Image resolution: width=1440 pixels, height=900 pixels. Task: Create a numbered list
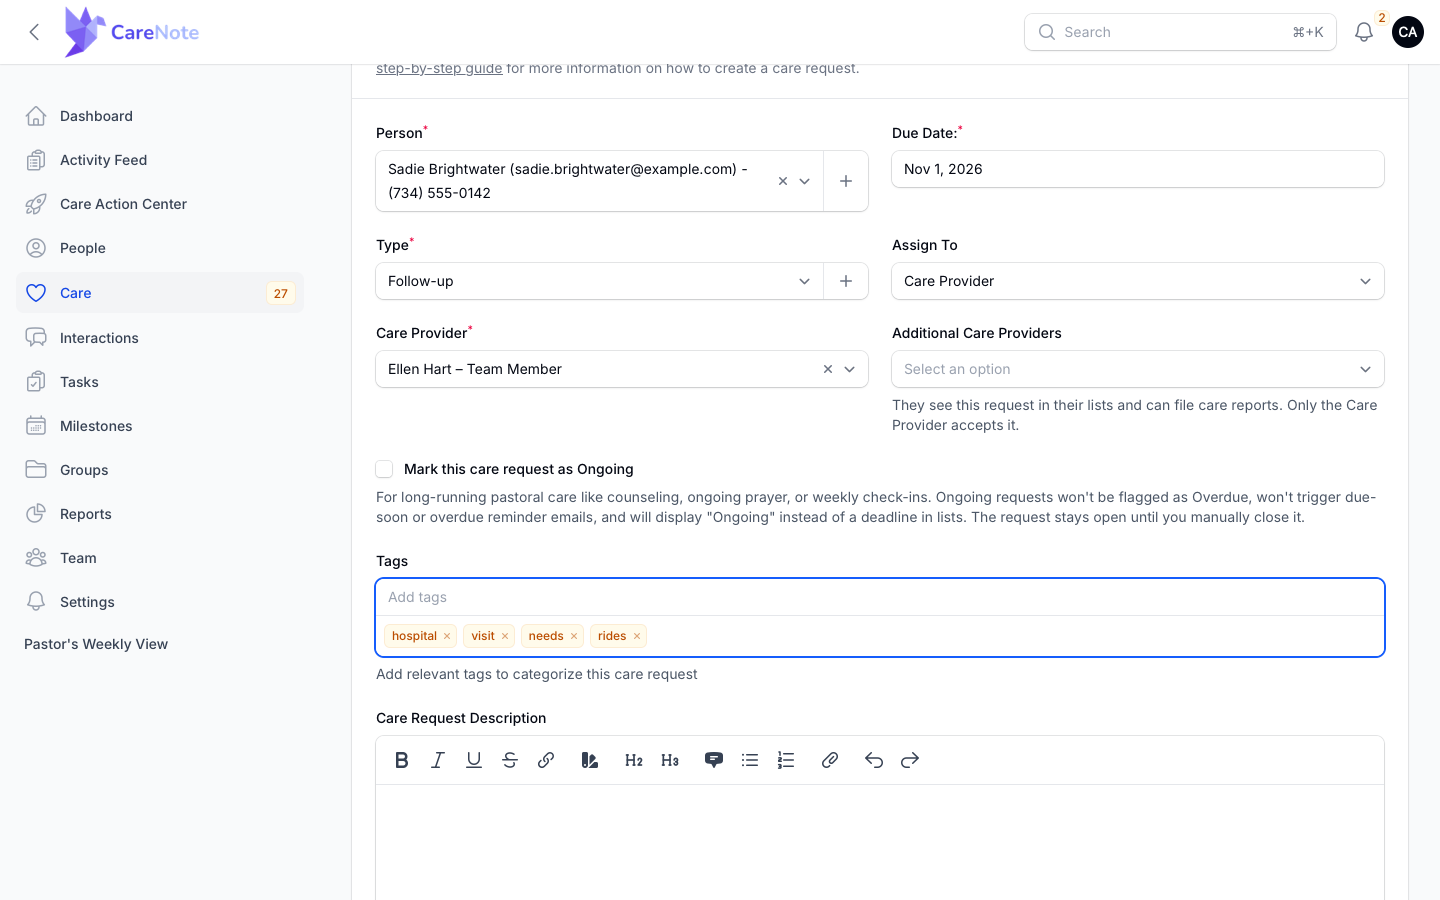click(786, 760)
